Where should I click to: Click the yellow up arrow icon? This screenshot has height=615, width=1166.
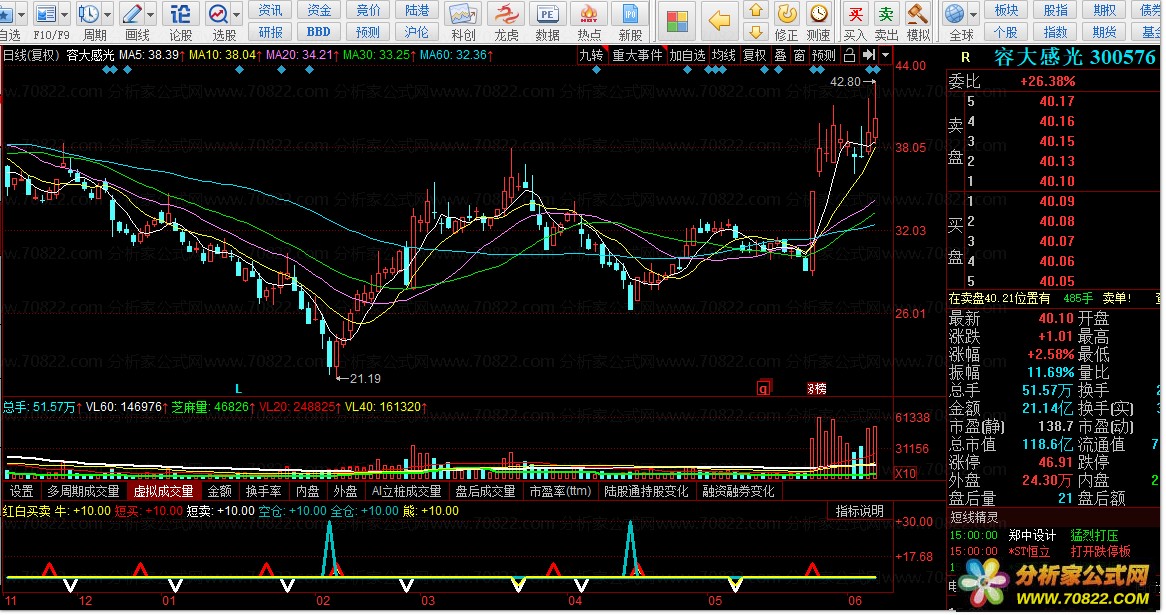756,10
